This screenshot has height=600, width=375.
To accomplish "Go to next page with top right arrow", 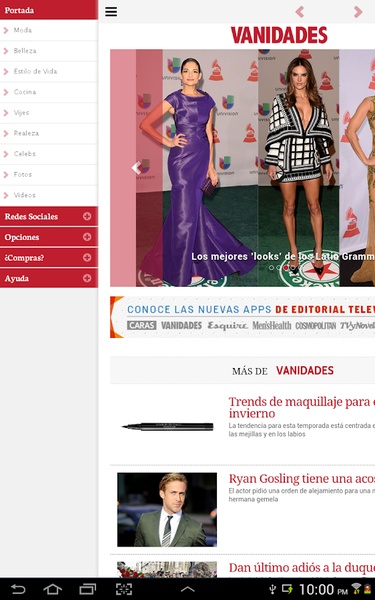I will point(358,12).
